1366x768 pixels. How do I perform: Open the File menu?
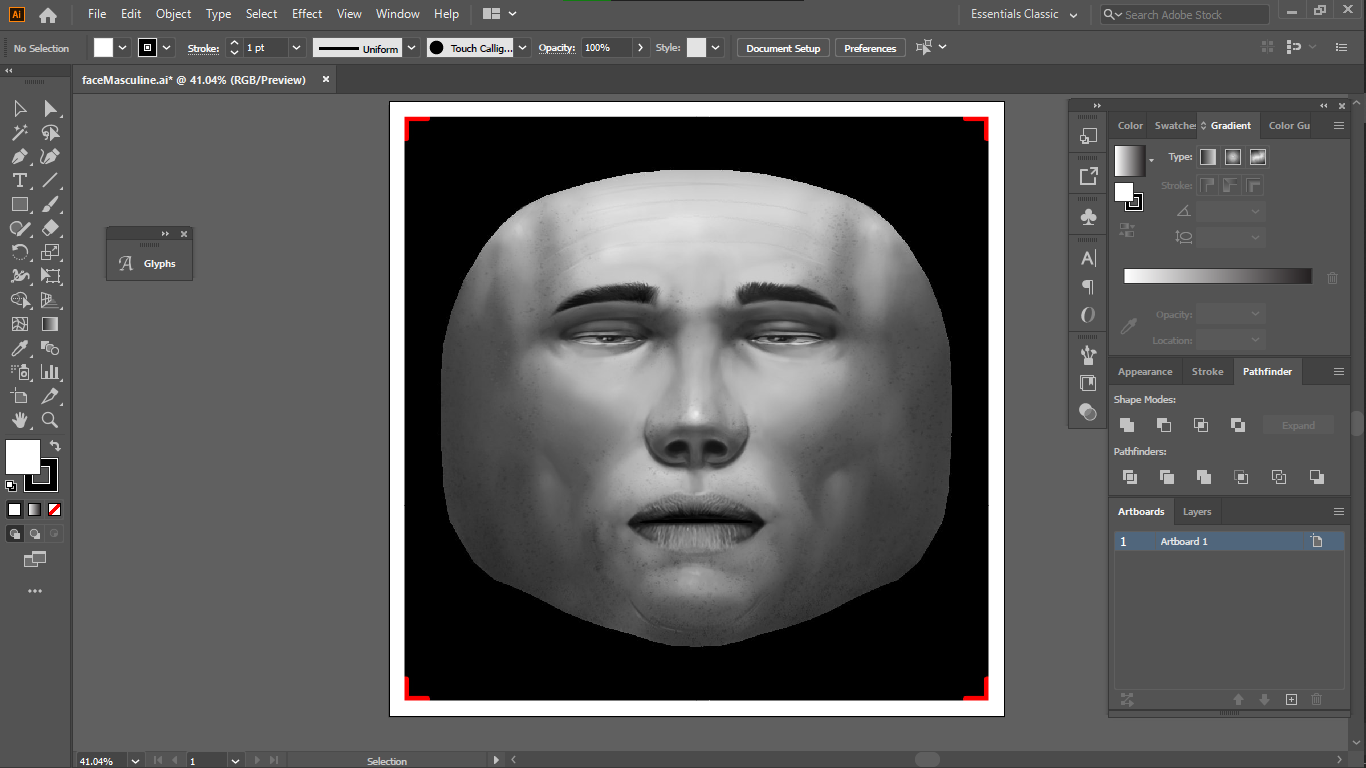tap(97, 14)
